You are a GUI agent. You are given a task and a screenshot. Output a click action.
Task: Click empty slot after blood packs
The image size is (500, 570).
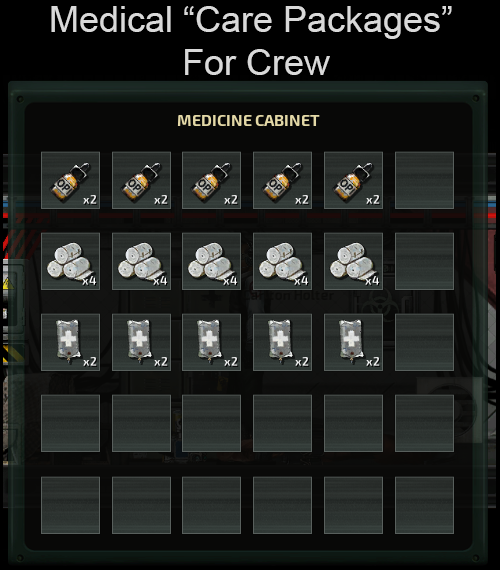coord(424,342)
